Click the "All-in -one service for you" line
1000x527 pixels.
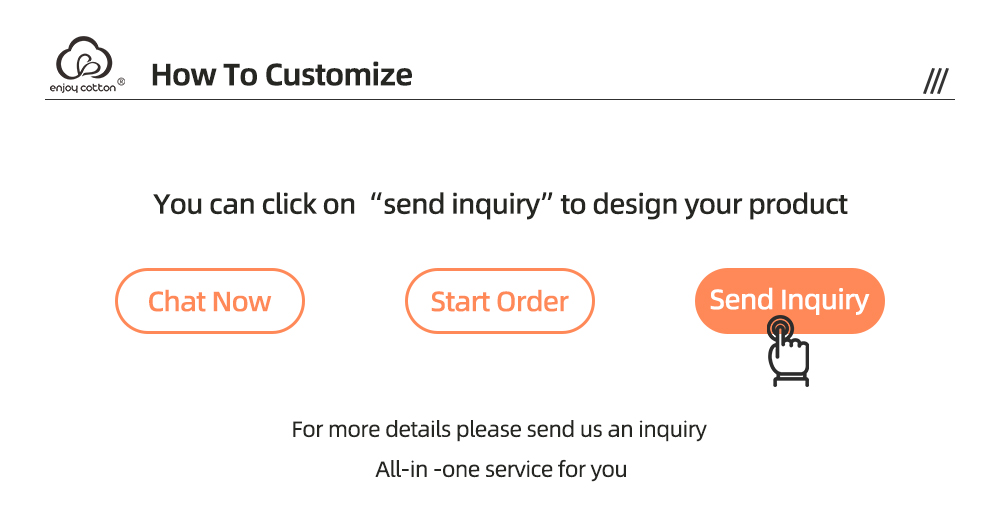coord(501,469)
